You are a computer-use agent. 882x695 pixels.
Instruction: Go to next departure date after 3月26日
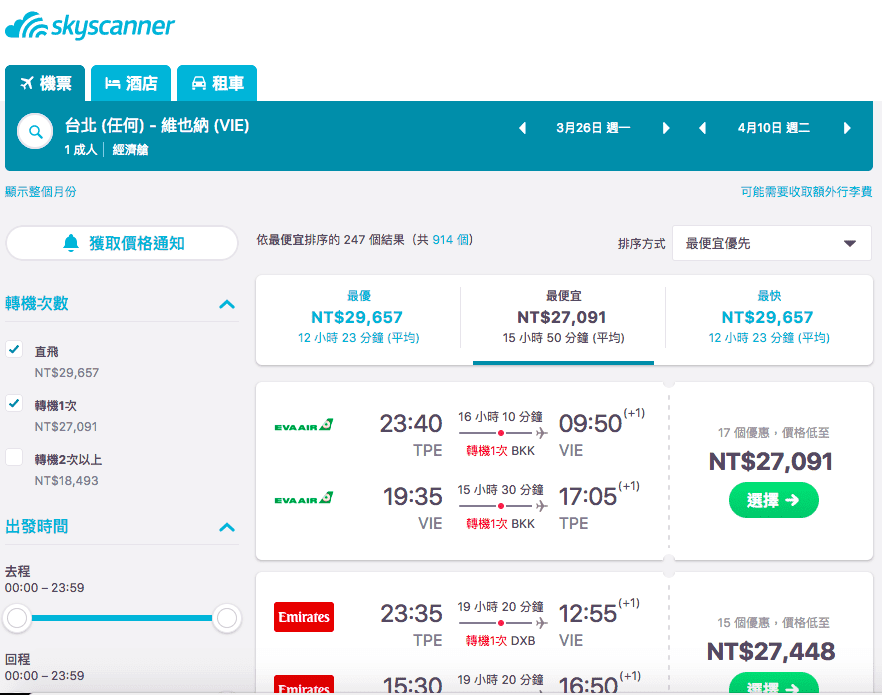pos(666,128)
